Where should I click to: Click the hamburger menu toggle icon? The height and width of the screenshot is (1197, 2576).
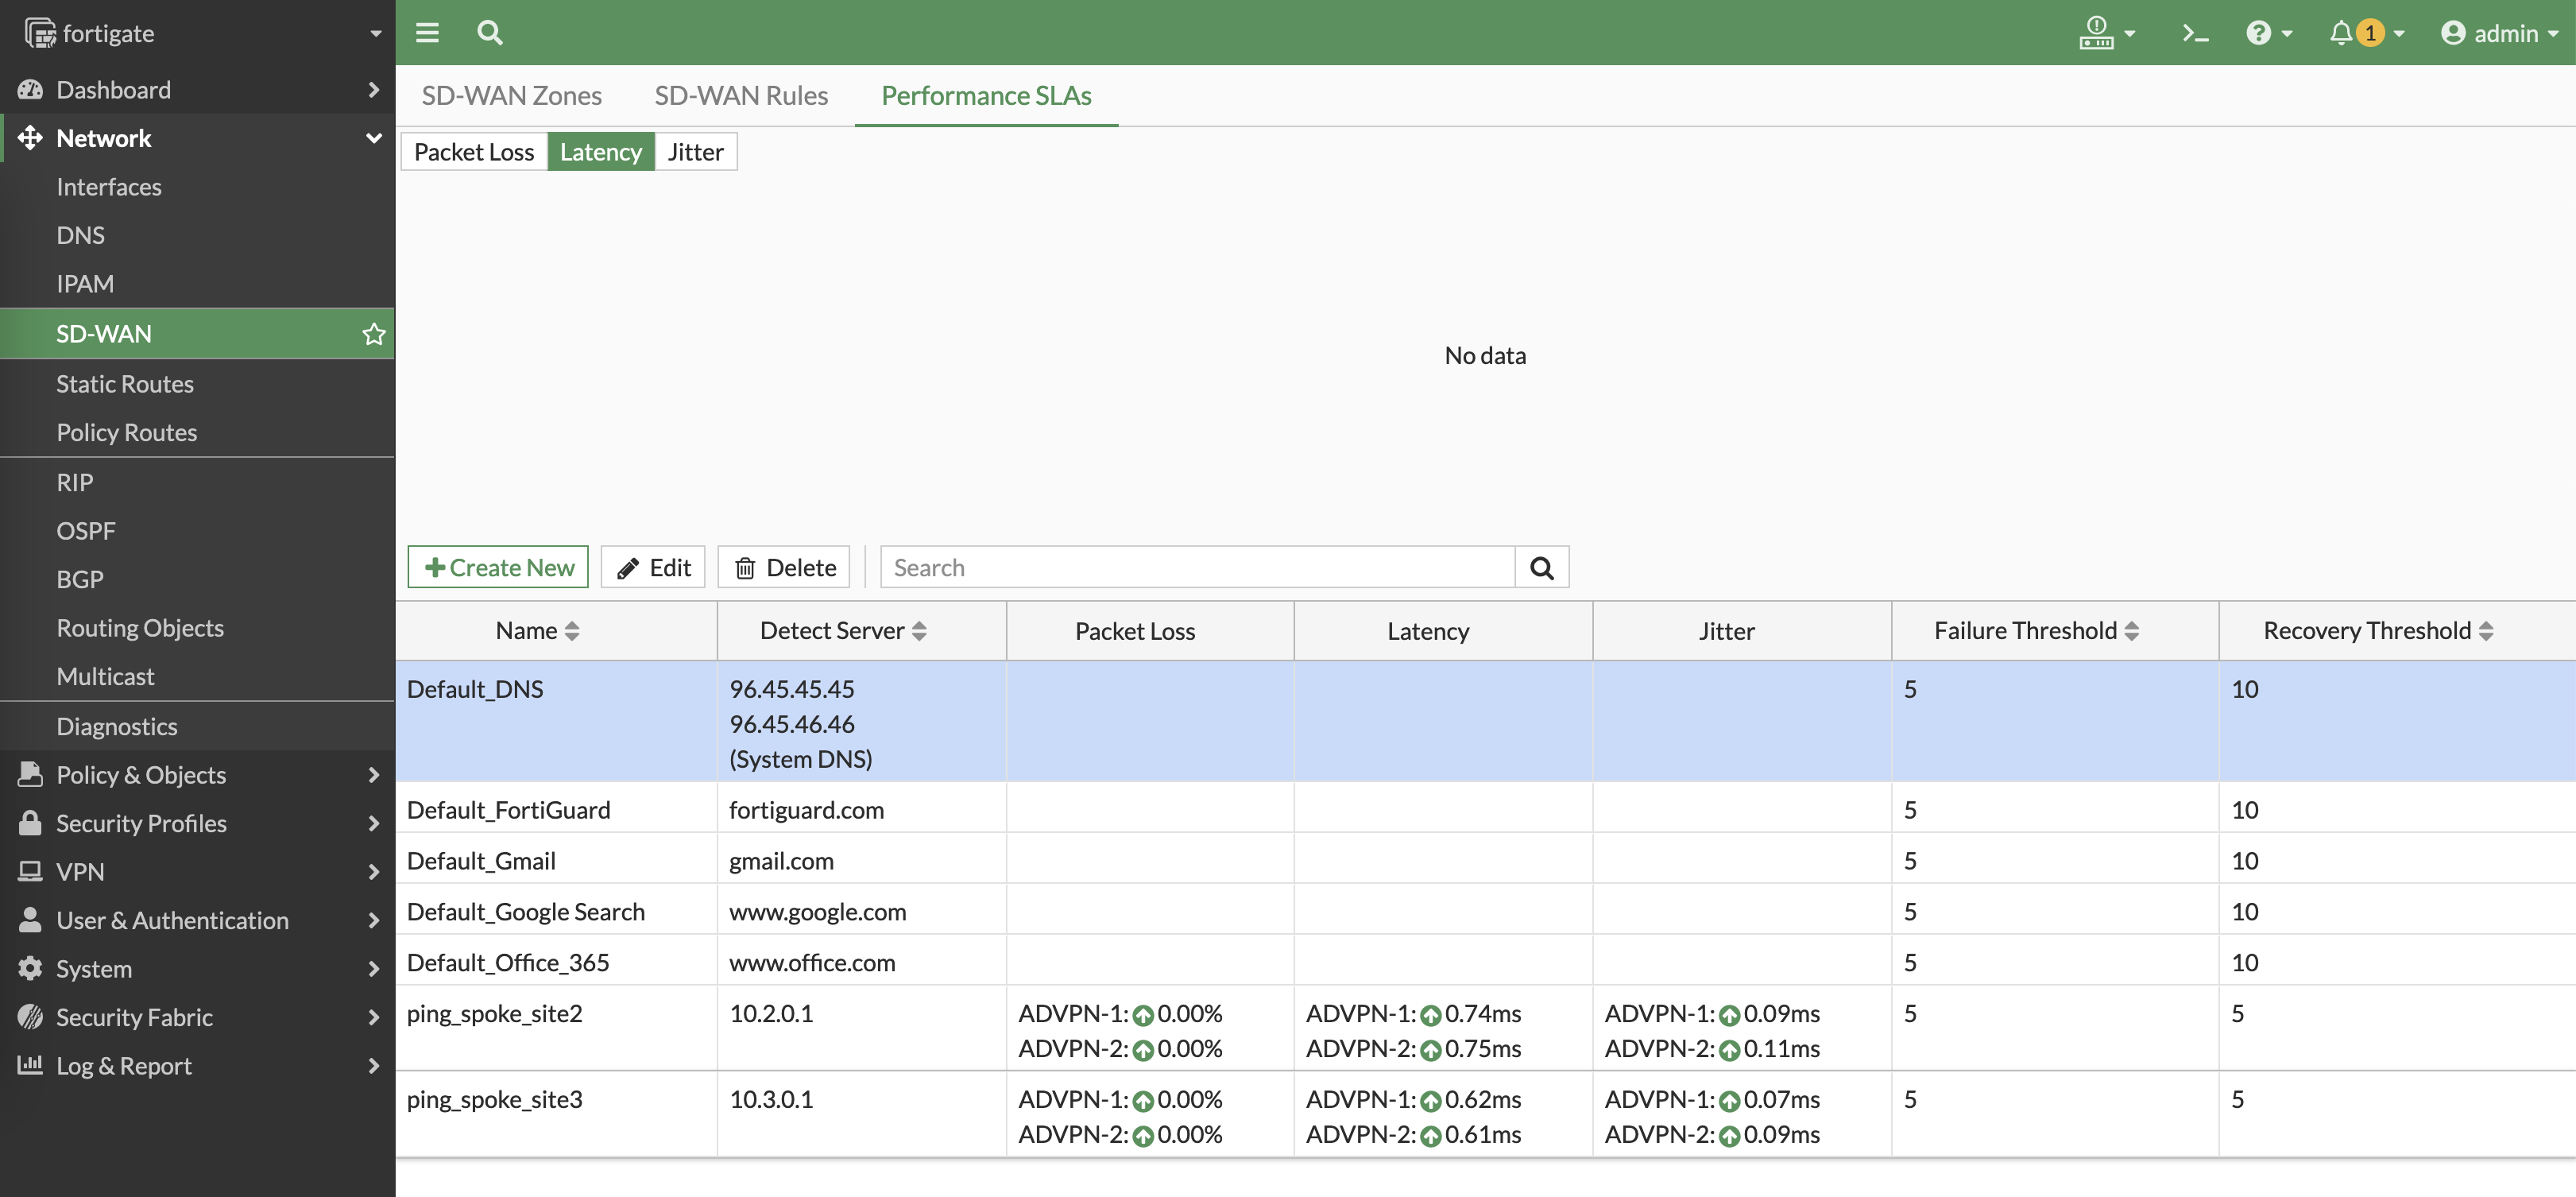(x=427, y=33)
